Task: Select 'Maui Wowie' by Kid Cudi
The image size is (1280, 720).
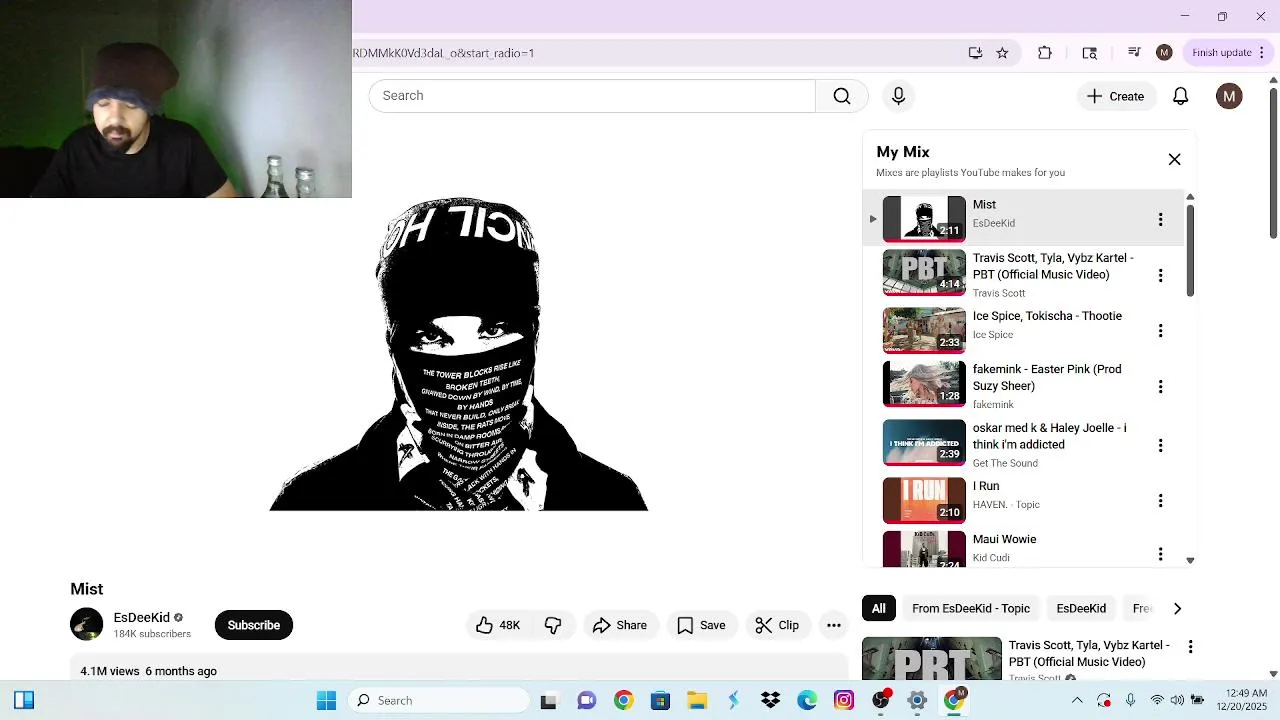Action: coord(1004,539)
